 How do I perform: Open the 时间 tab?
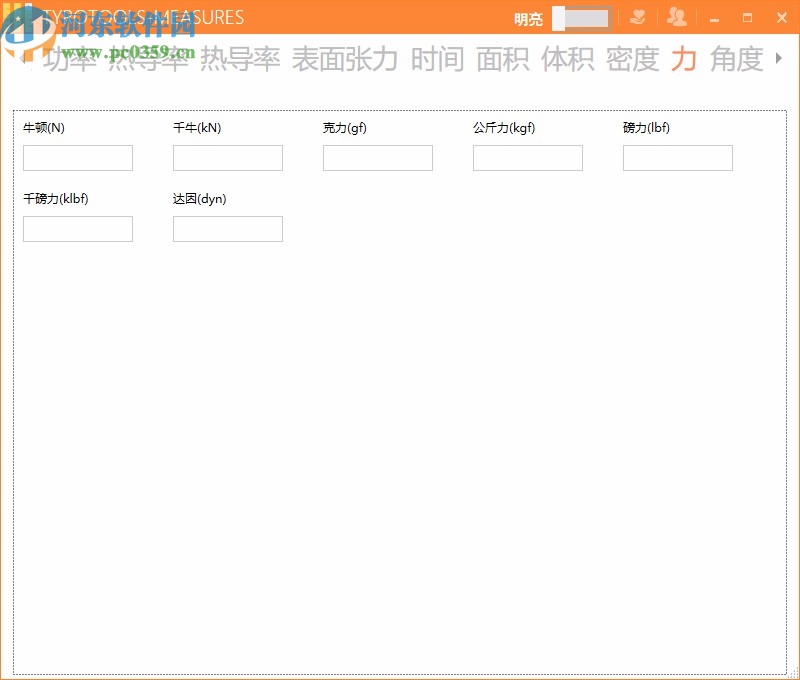(438, 59)
